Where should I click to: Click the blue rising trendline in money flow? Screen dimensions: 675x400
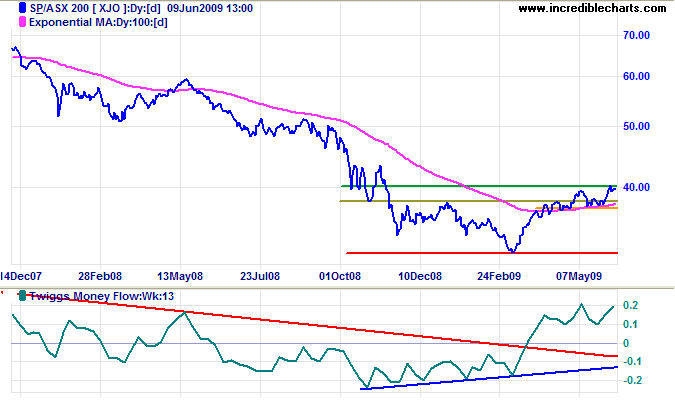pyautogui.click(x=489, y=378)
